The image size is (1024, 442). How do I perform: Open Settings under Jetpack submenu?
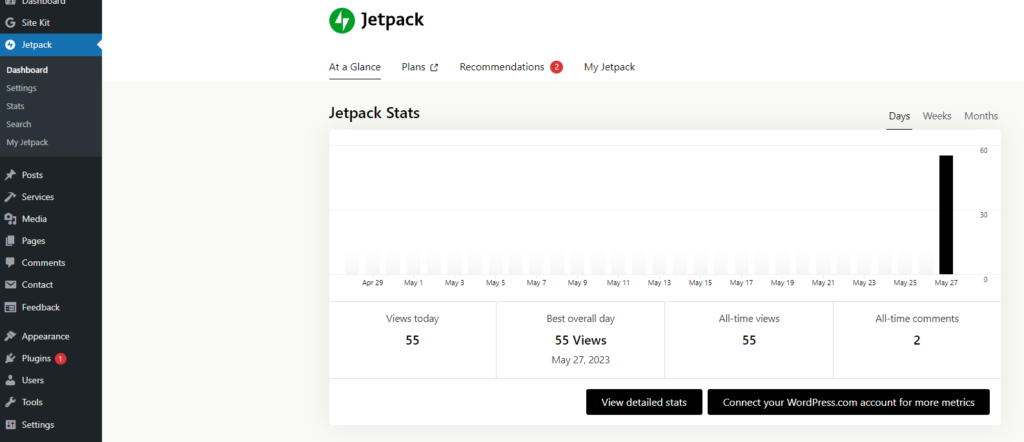[22, 88]
